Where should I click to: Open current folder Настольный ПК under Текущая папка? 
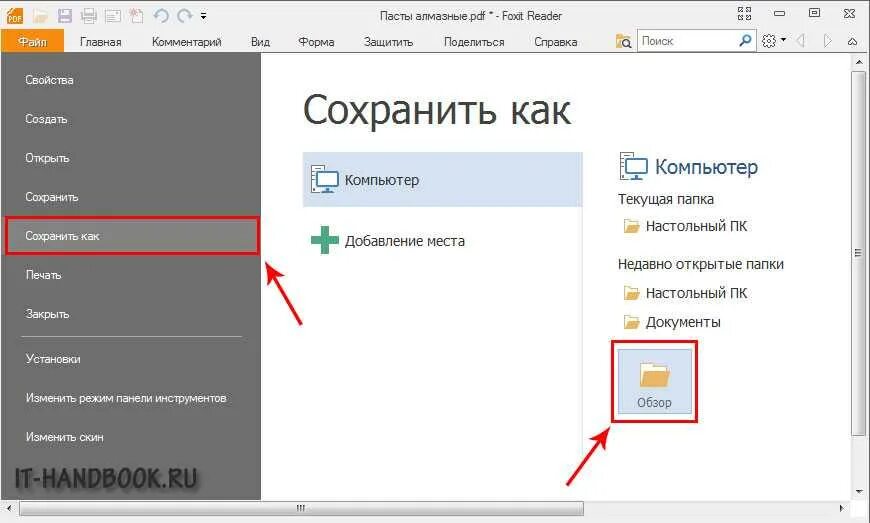(x=686, y=226)
